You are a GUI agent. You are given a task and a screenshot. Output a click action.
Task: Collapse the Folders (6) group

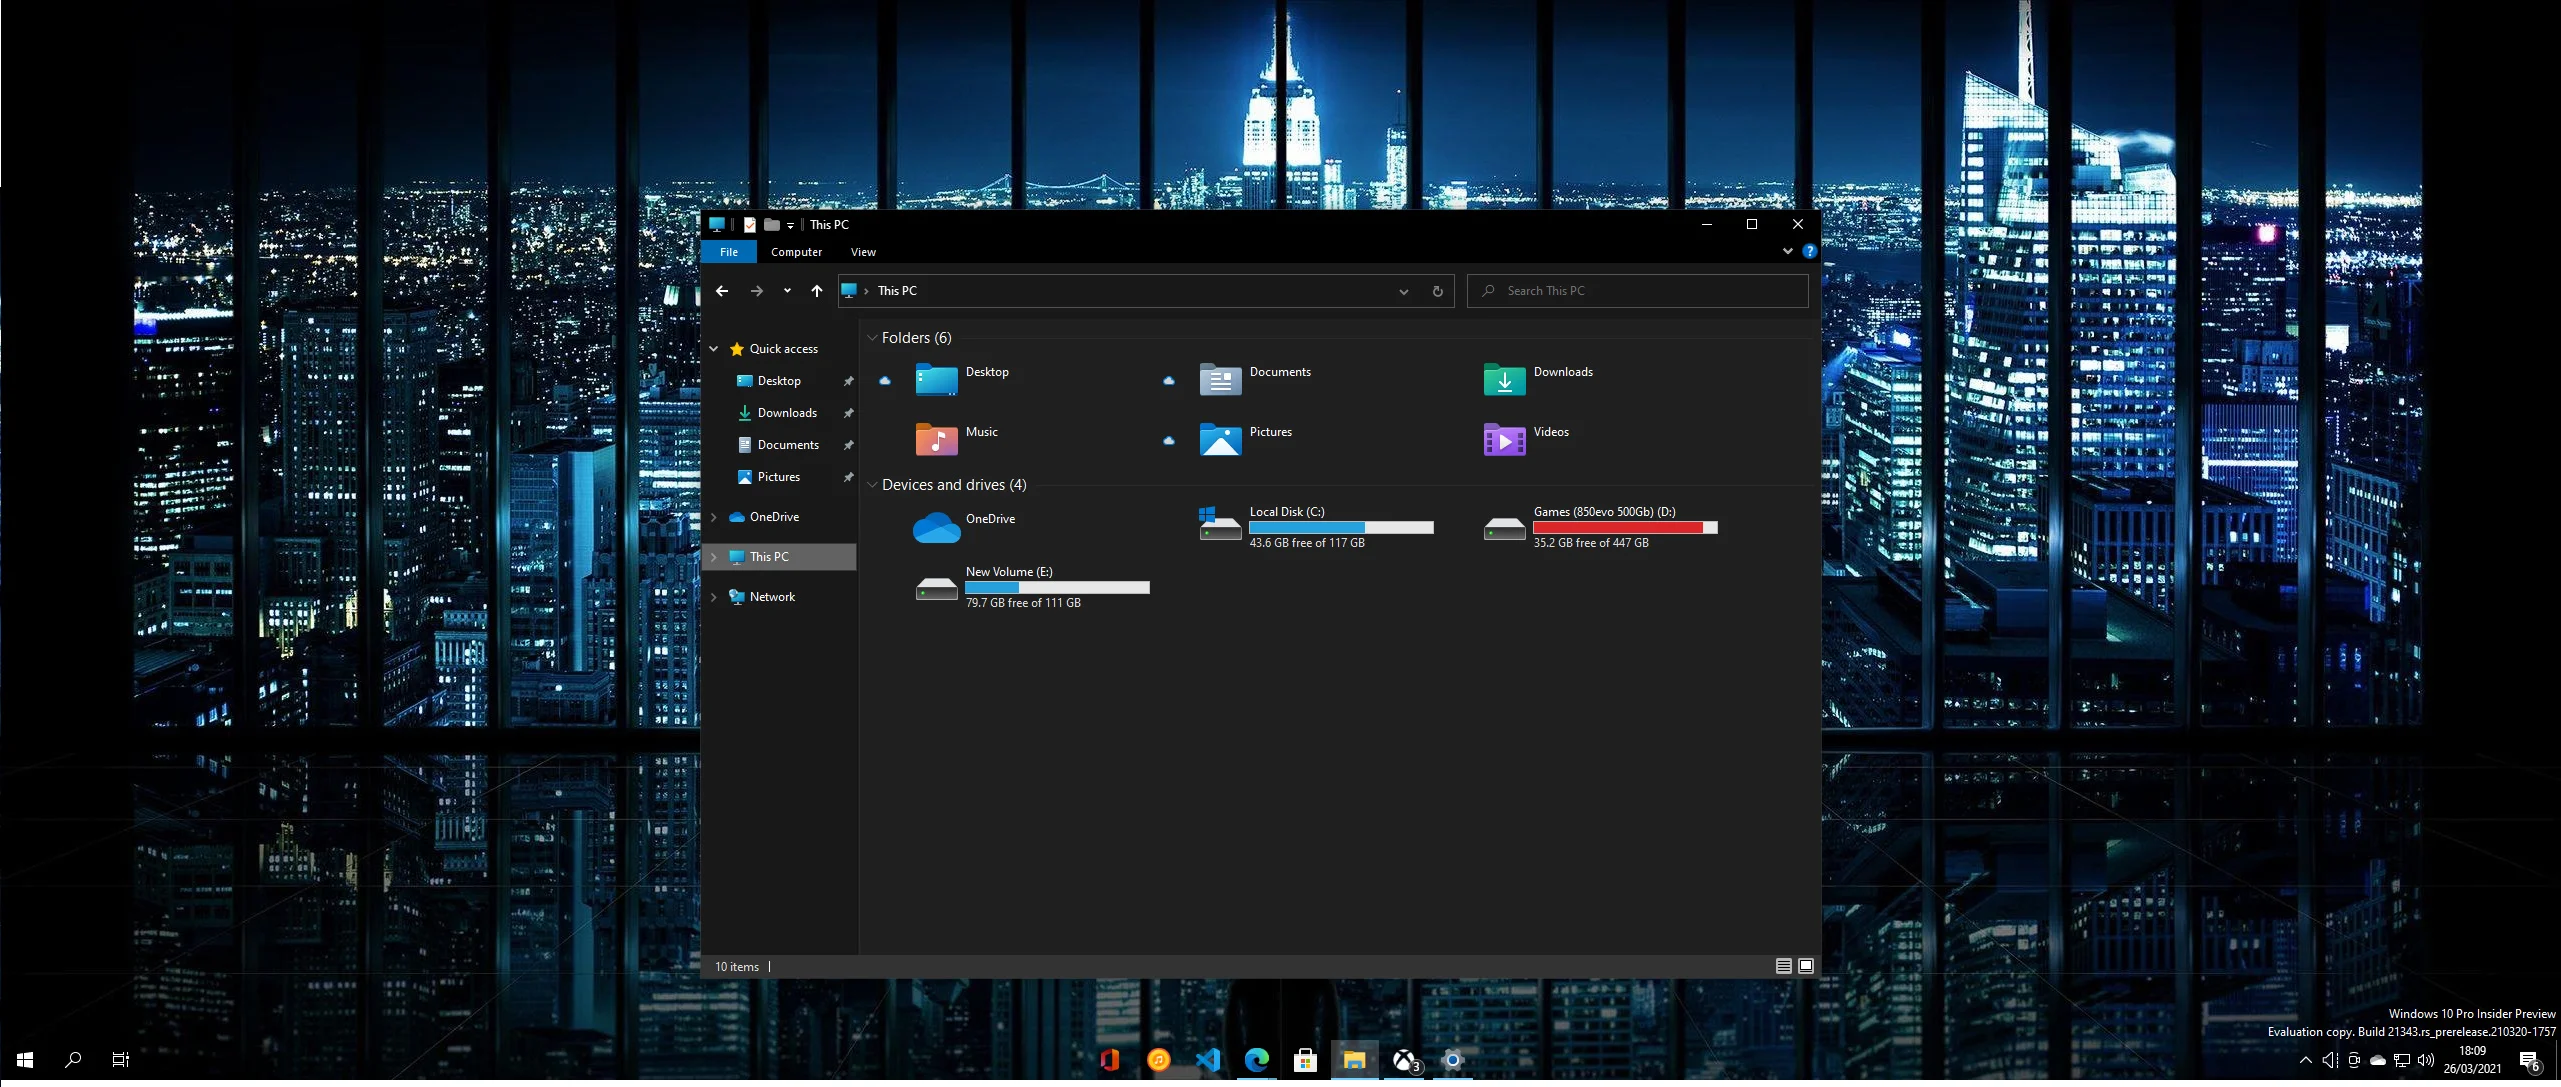(x=872, y=338)
